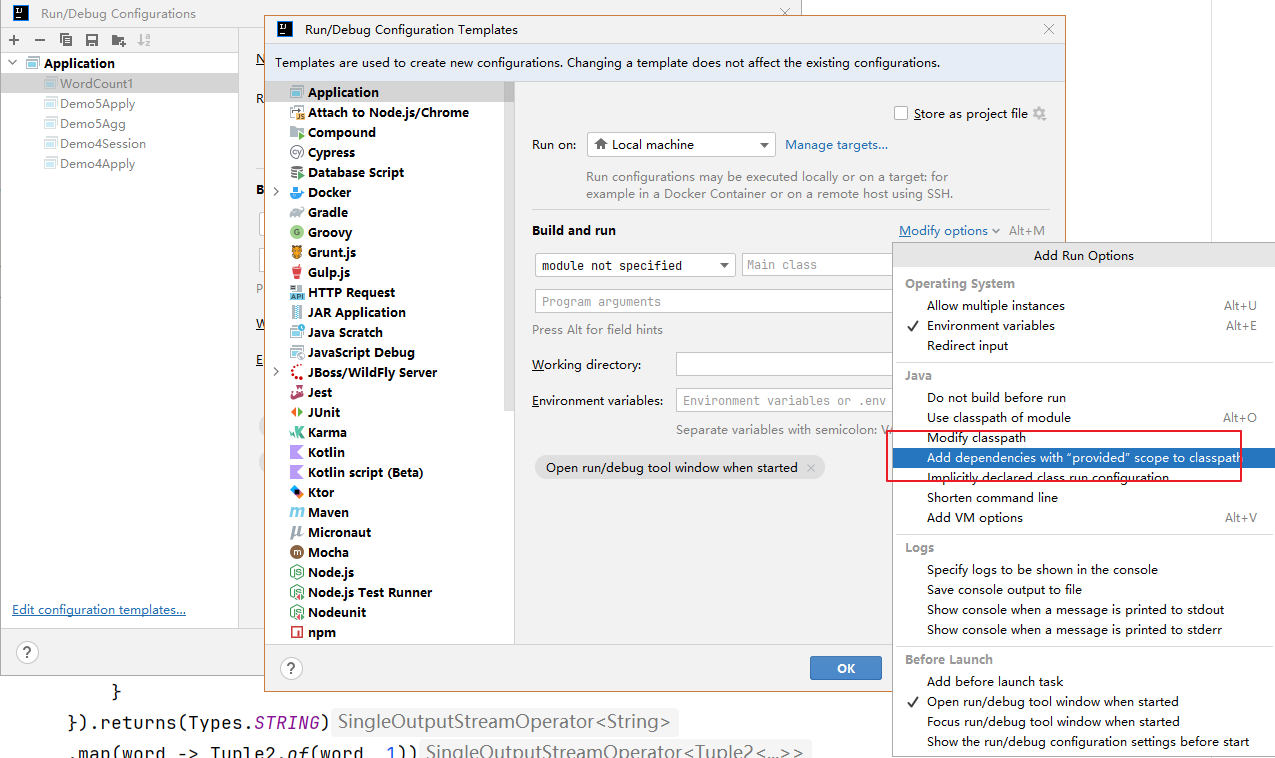Add dependencies with provided scope to classpath
Viewport: 1275px width, 758px height.
[x=1083, y=458]
